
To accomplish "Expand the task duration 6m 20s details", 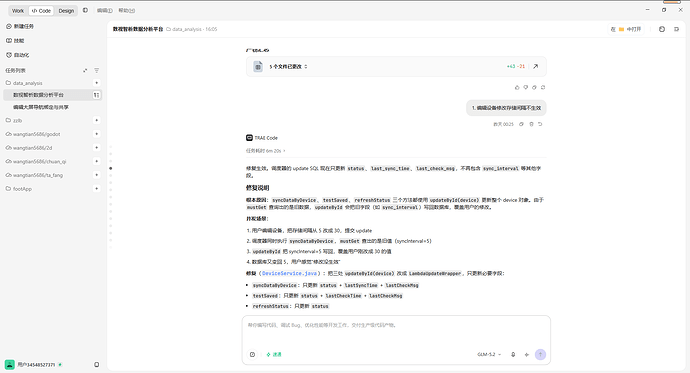I will (265, 151).
